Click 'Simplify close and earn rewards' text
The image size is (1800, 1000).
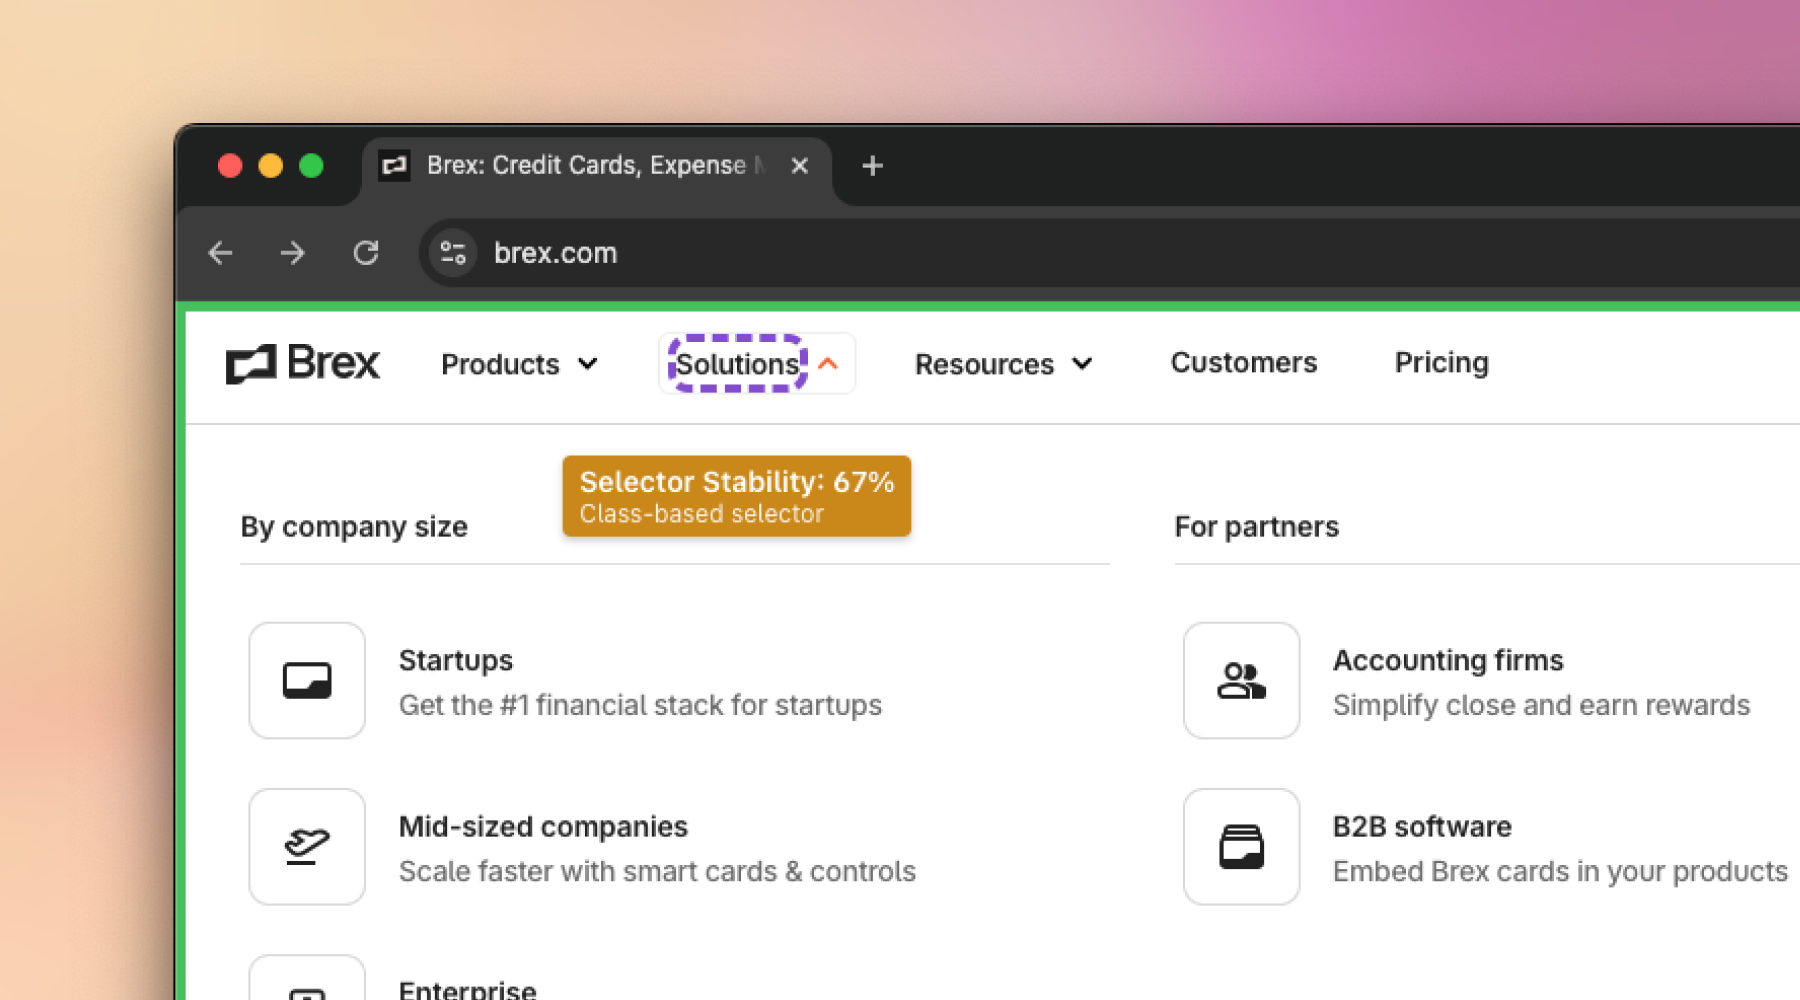pyautogui.click(x=1541, y=705)
